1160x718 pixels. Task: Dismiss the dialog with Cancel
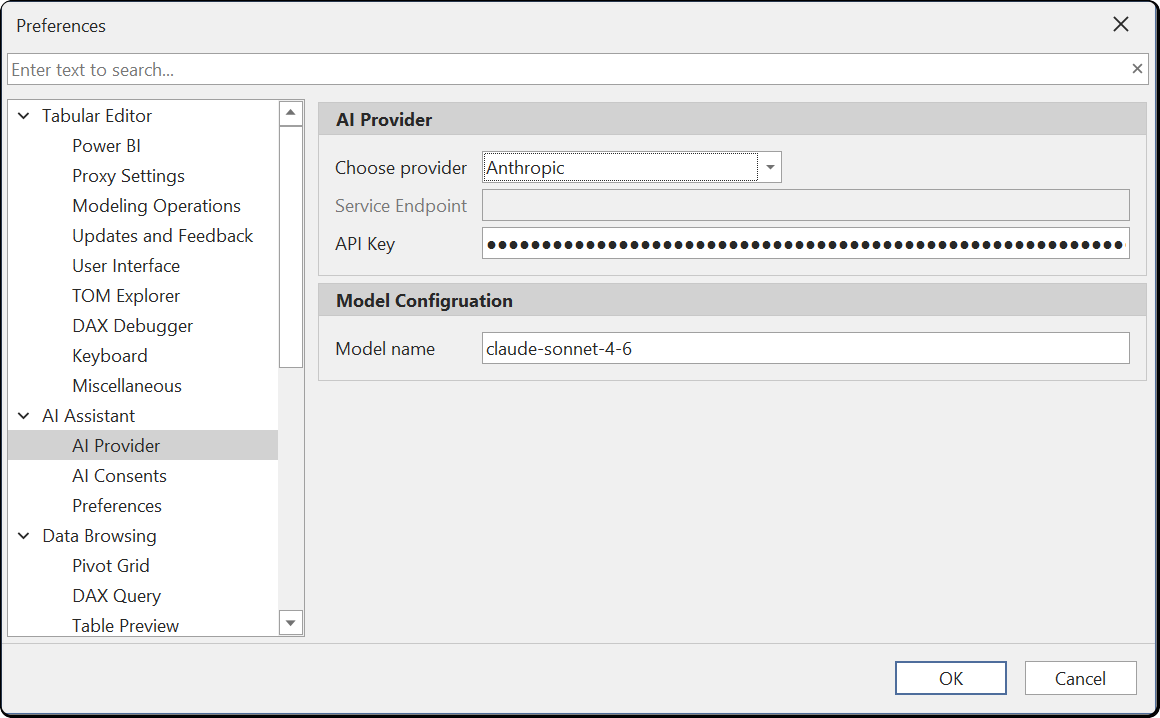1080,677
